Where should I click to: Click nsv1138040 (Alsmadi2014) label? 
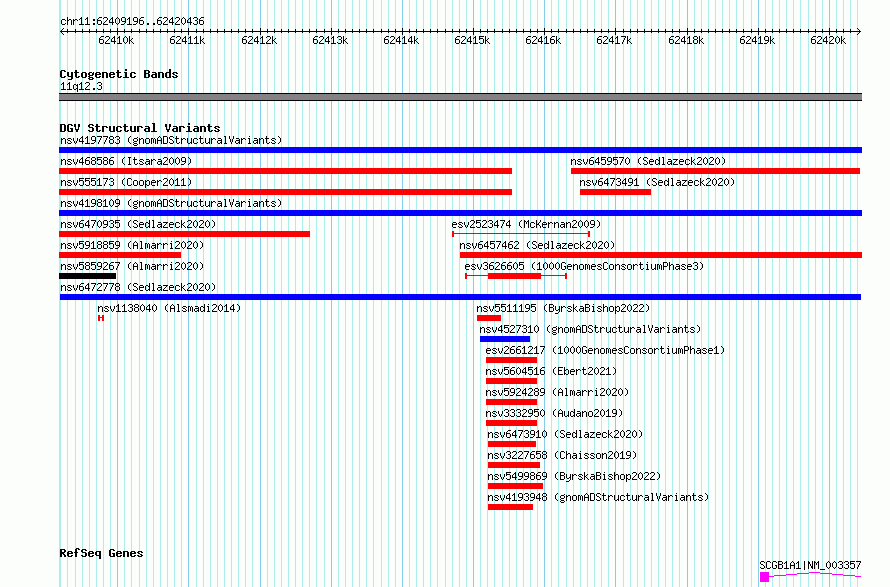[x=169, y=308]
